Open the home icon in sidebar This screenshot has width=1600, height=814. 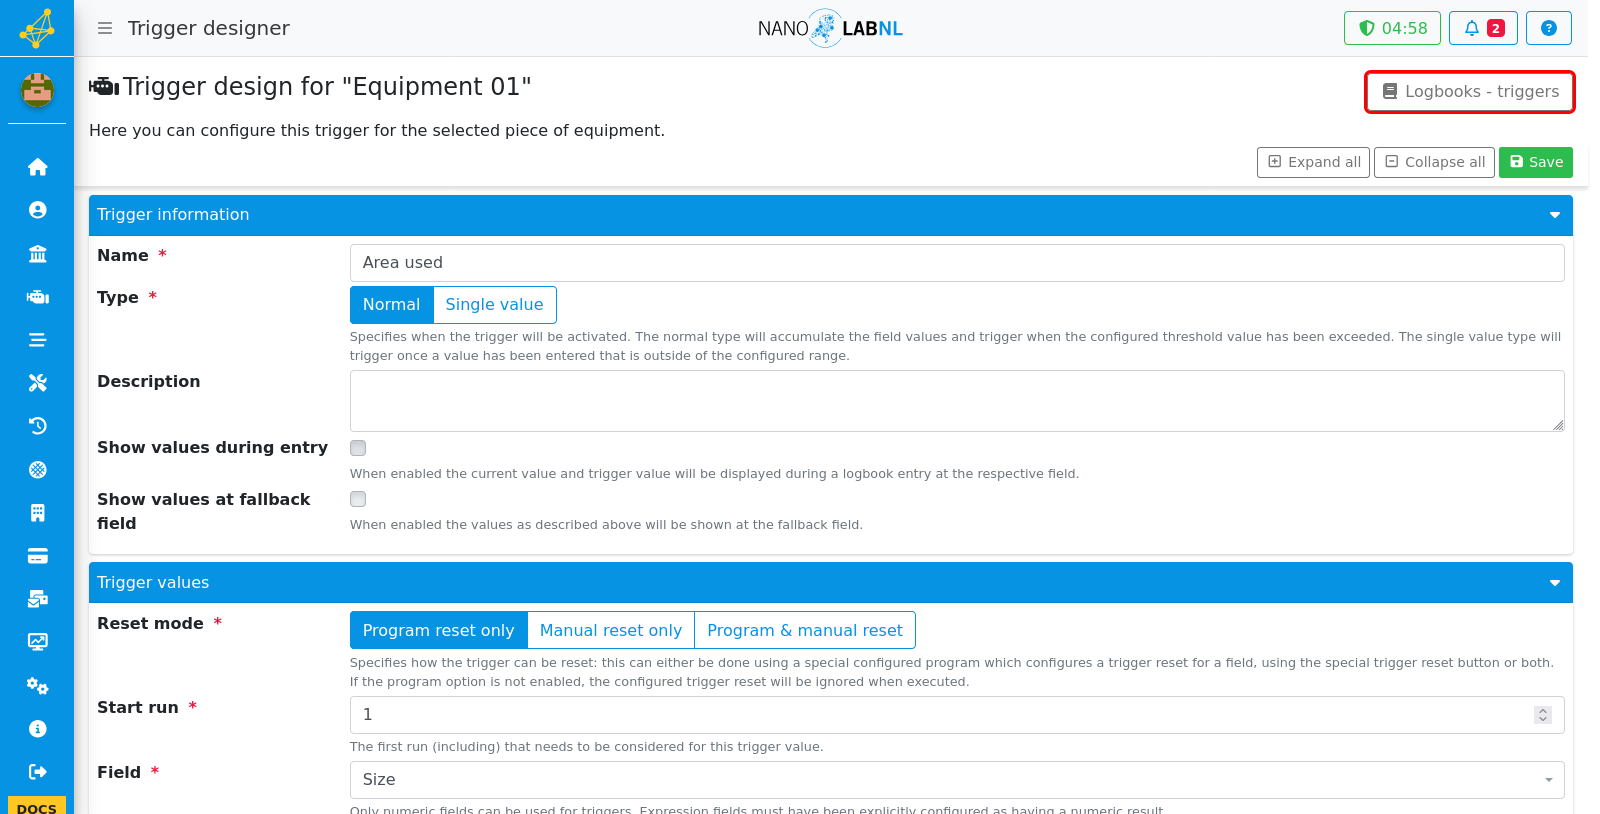coord(38,167)
